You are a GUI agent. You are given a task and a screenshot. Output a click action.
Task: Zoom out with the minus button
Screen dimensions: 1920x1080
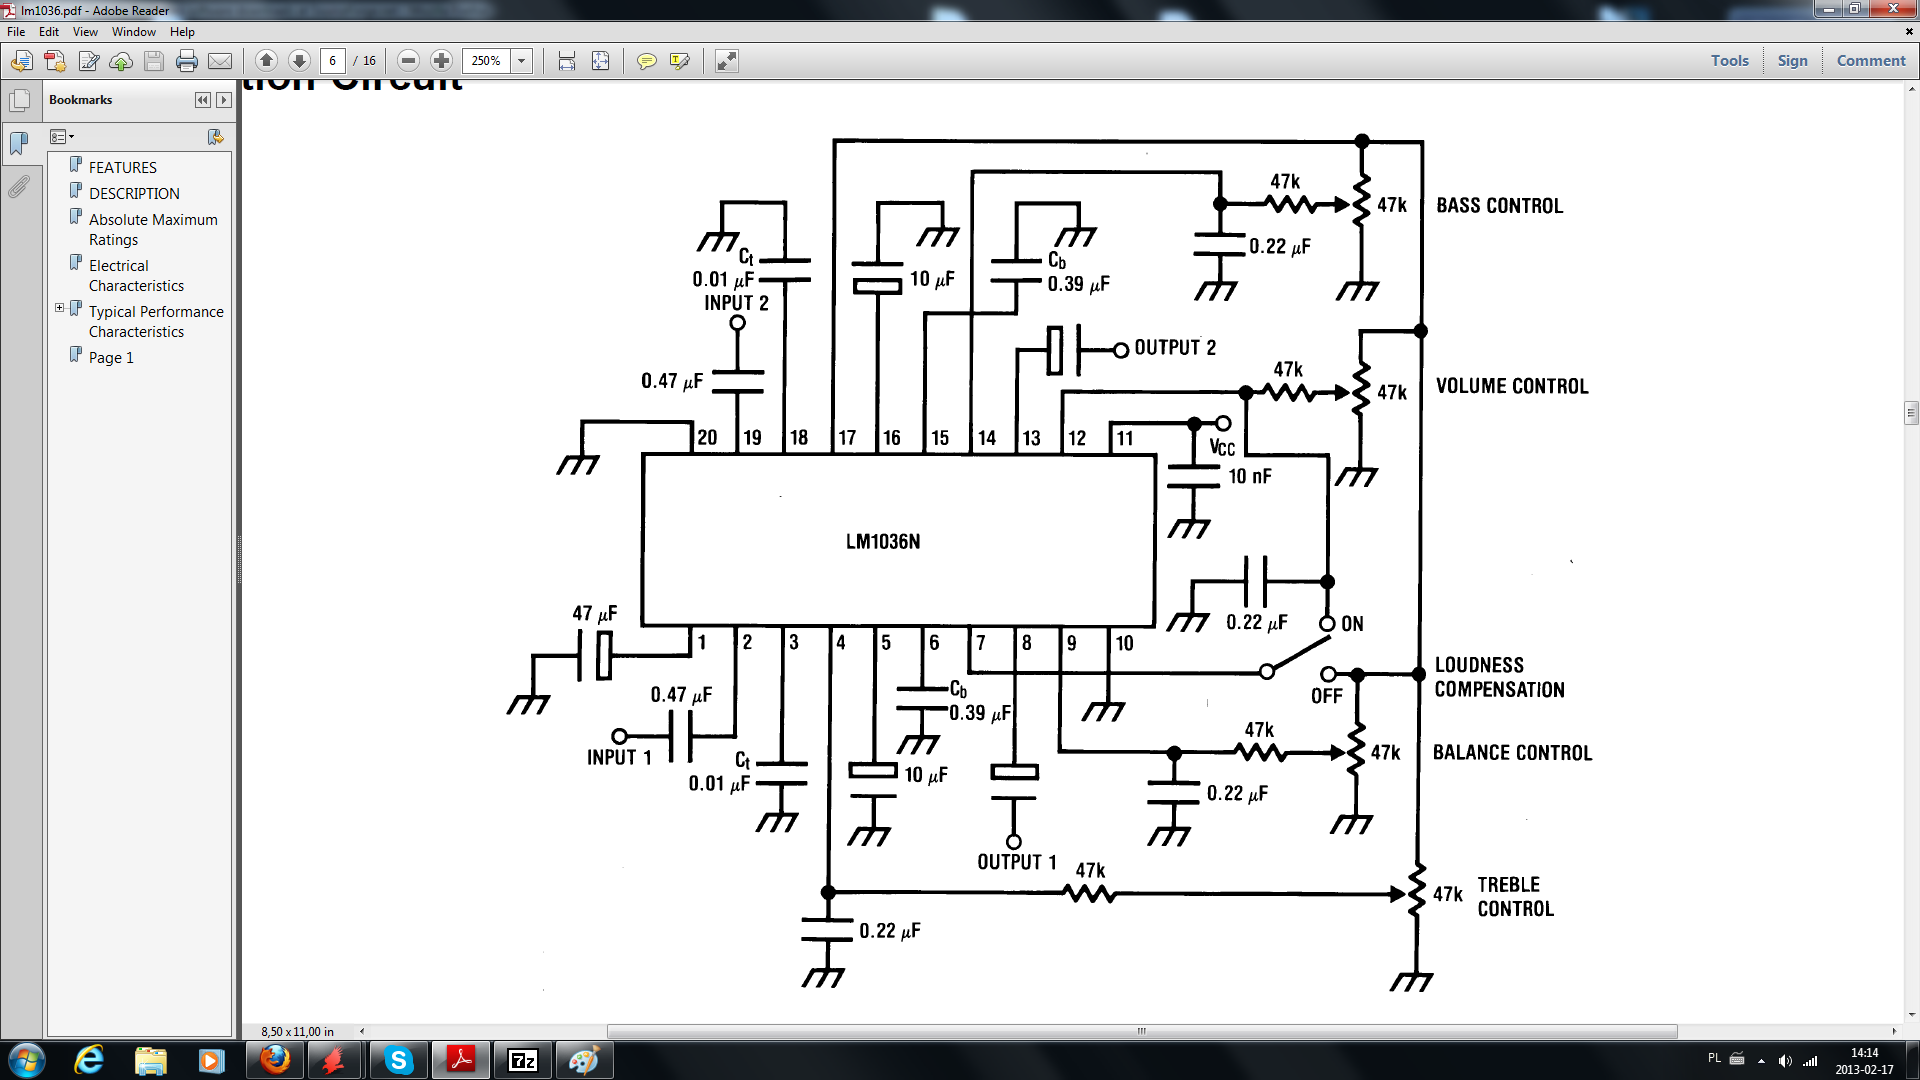tap(408, 61)
